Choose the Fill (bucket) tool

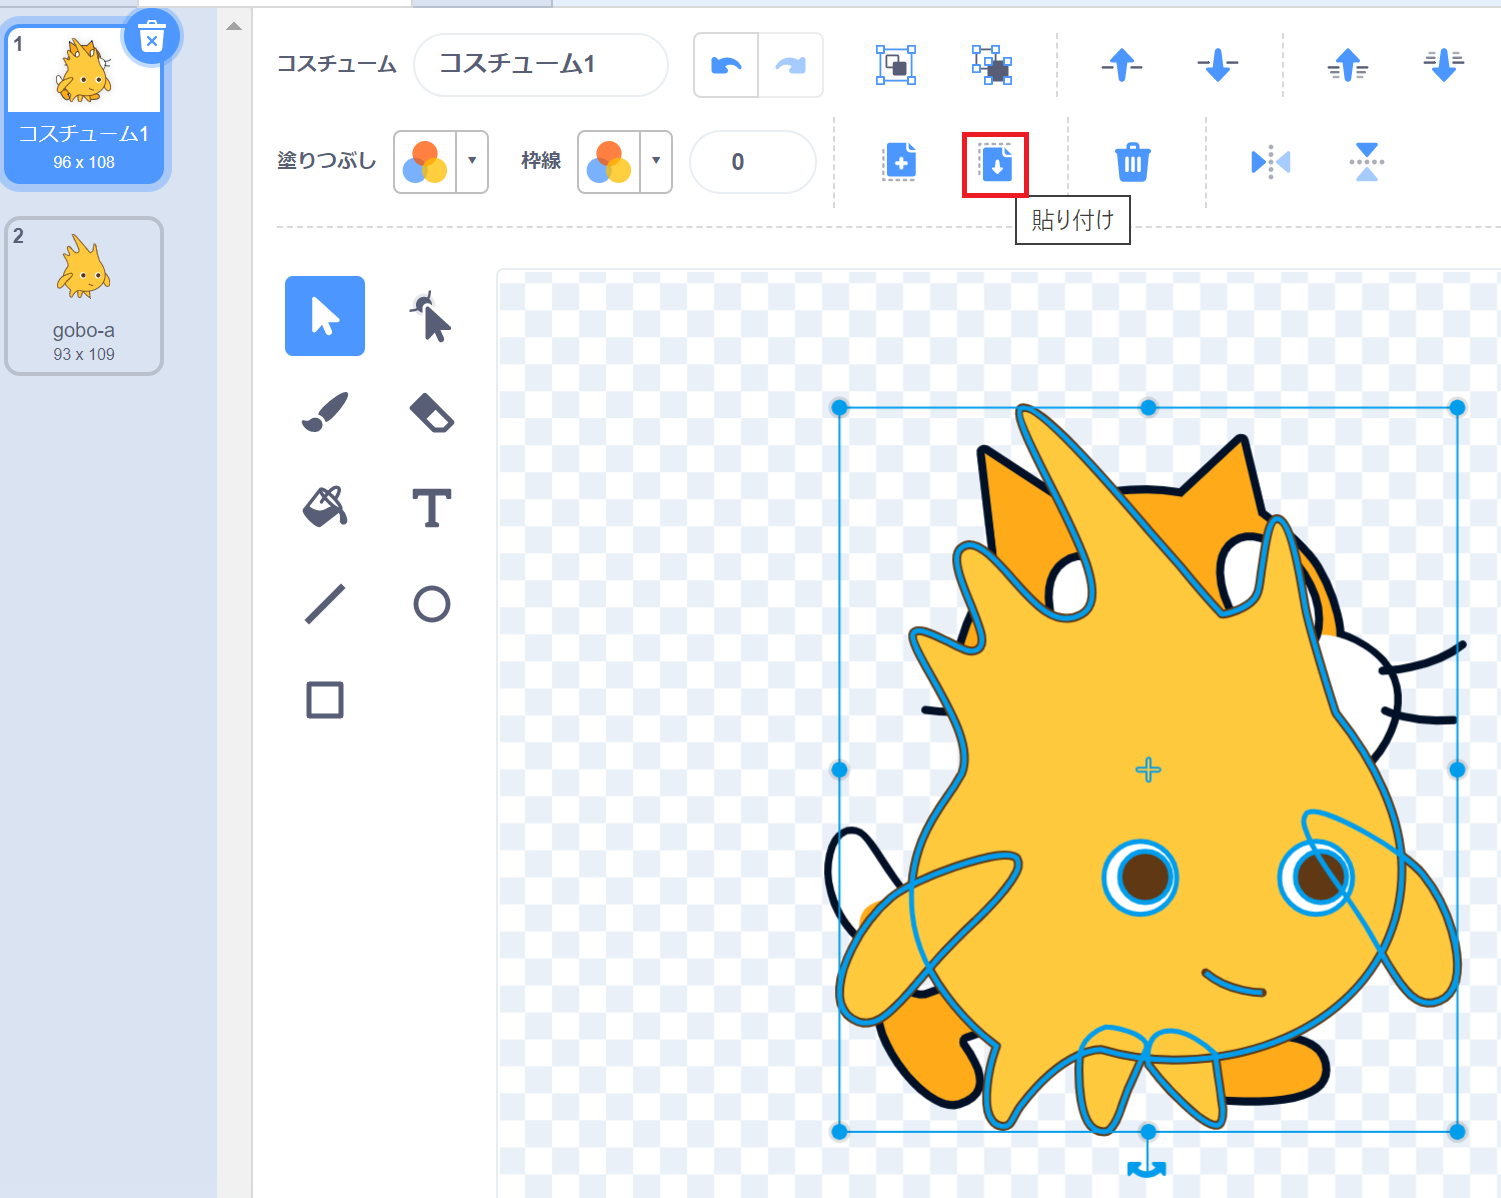click(x=324, y=507)
